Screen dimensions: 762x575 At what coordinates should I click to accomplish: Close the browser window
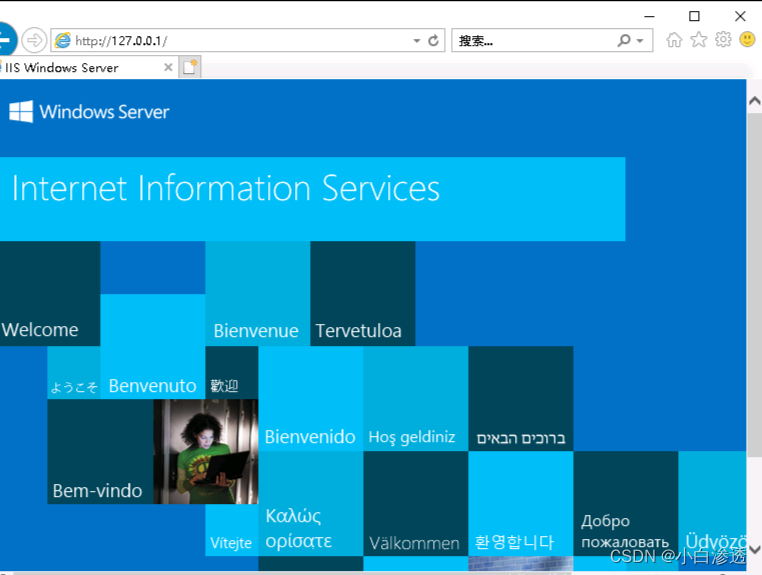[x=740, y=16]
